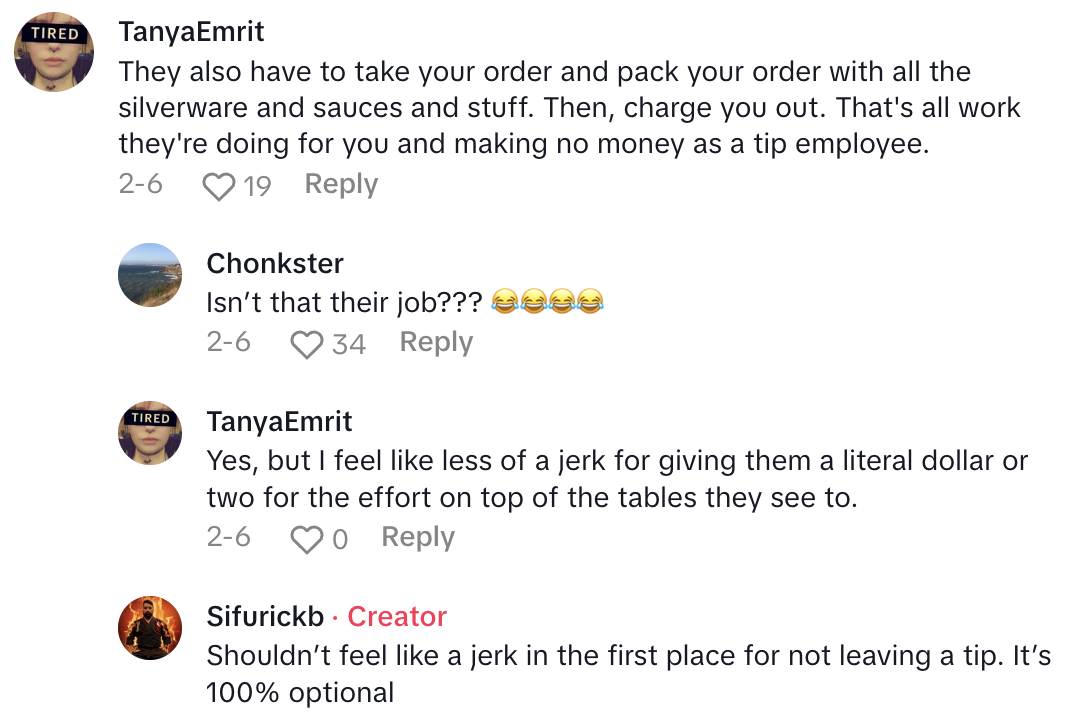
Task: Reply to Chonkster's "Isn't that their job" comment
Action: 436,342
